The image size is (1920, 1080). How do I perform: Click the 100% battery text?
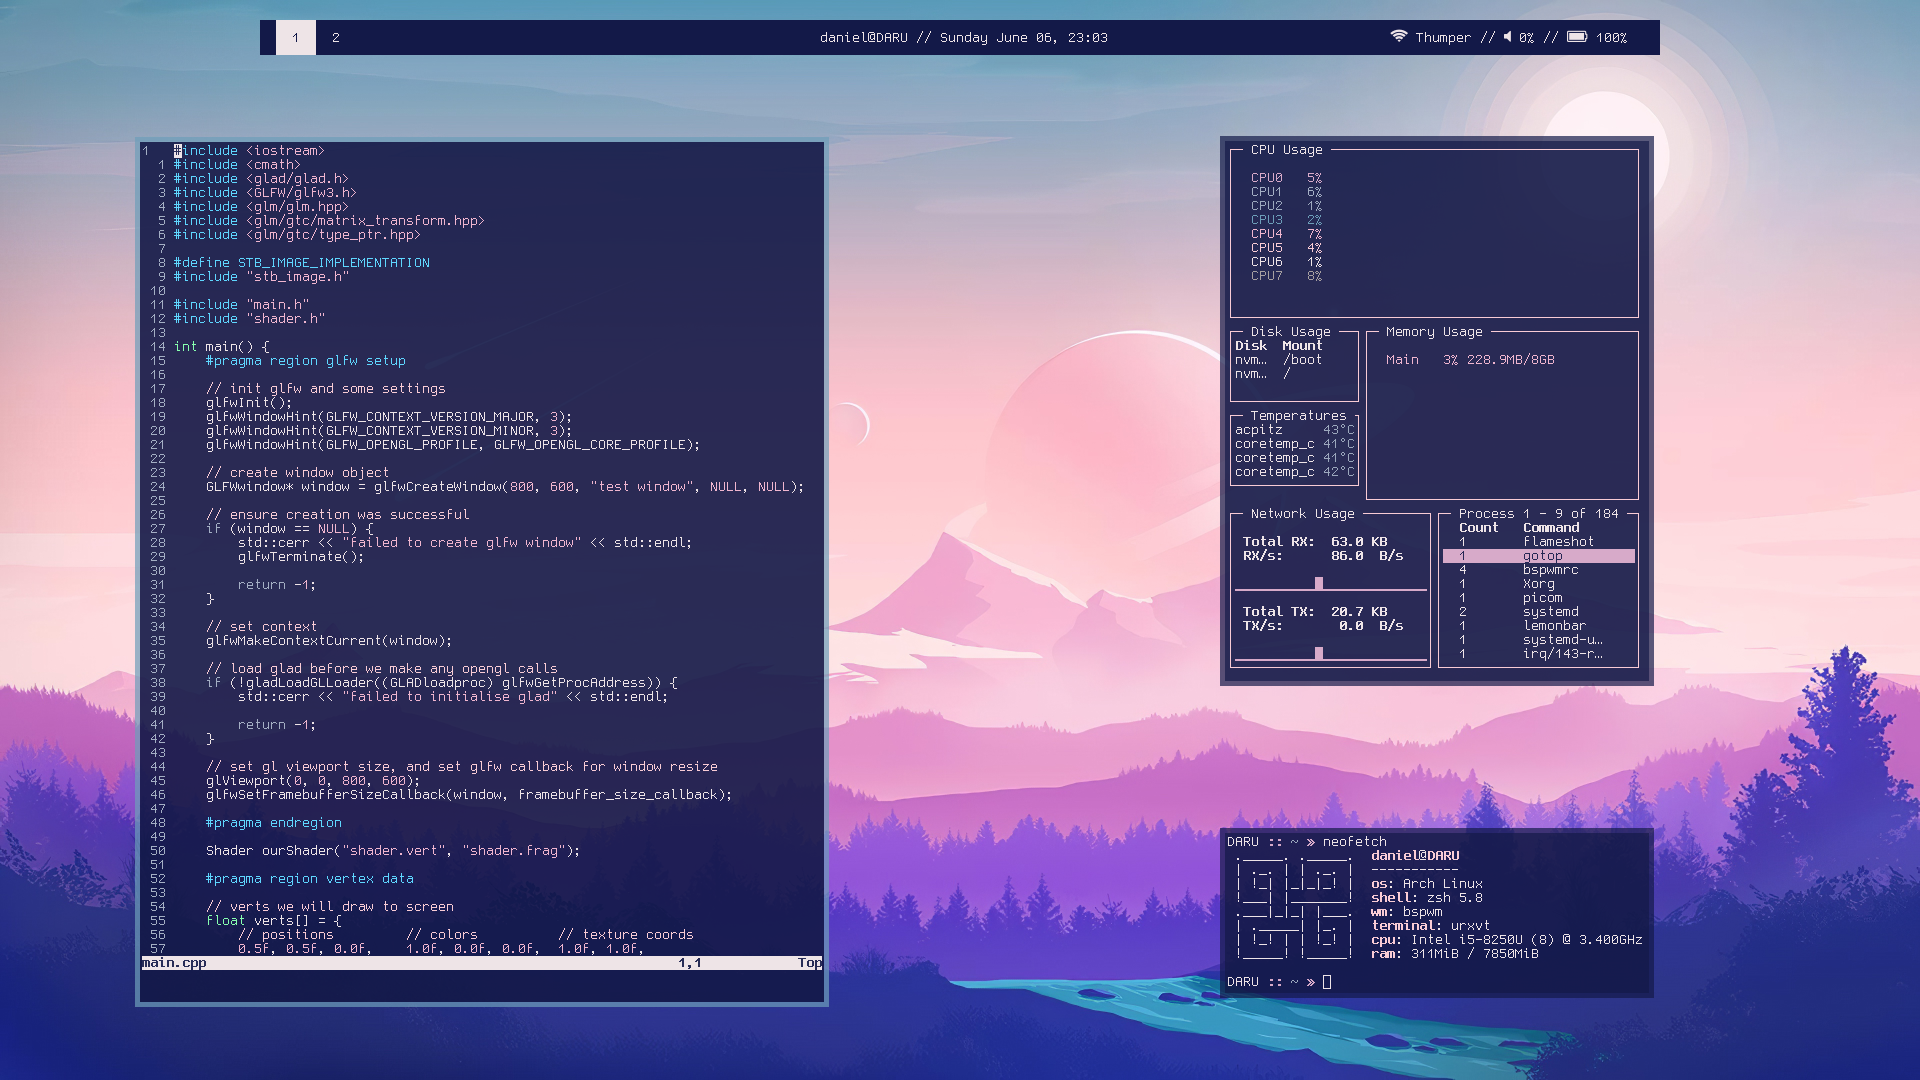click(x=1611, y=37)
